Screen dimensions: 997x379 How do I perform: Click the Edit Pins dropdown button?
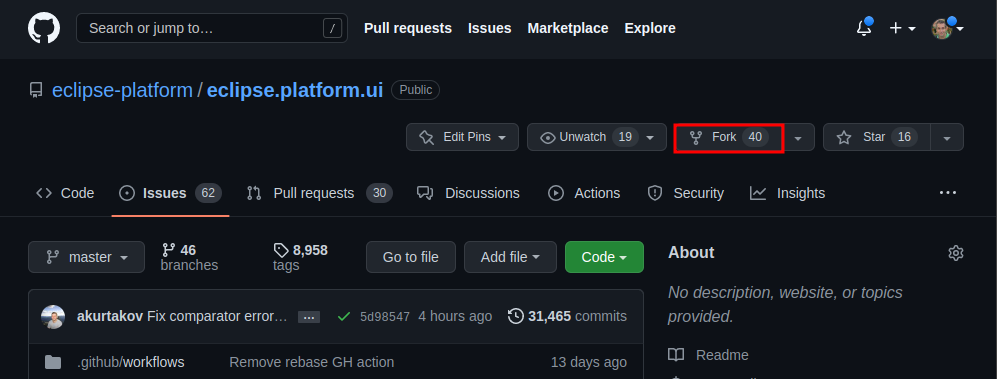coord(462,137)
